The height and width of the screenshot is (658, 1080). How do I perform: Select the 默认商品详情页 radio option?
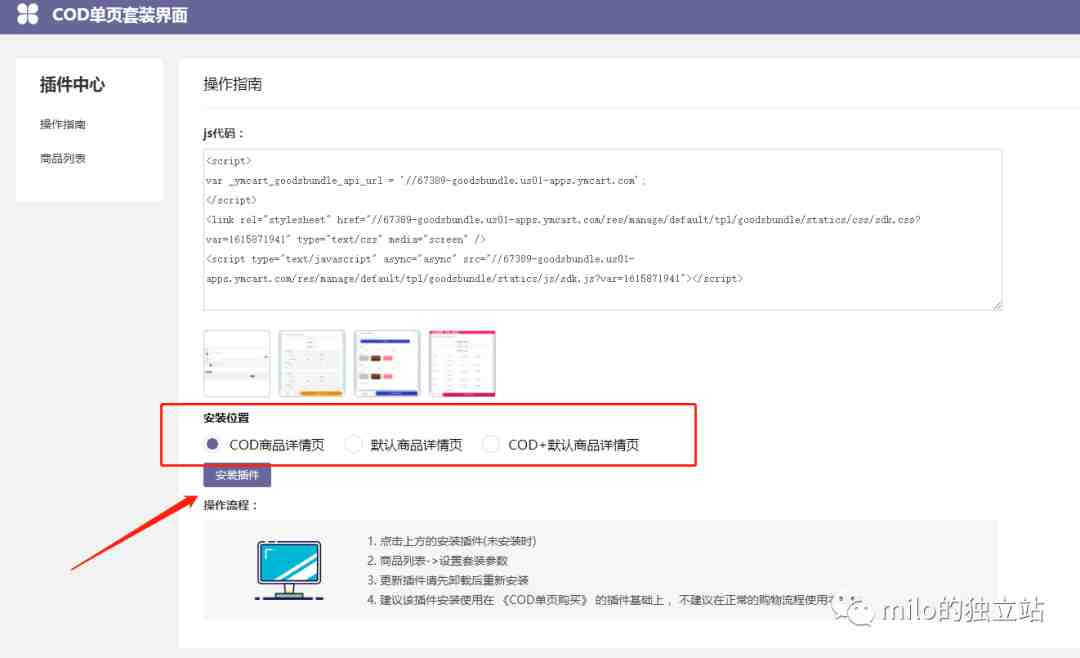[x=353, y=444]
